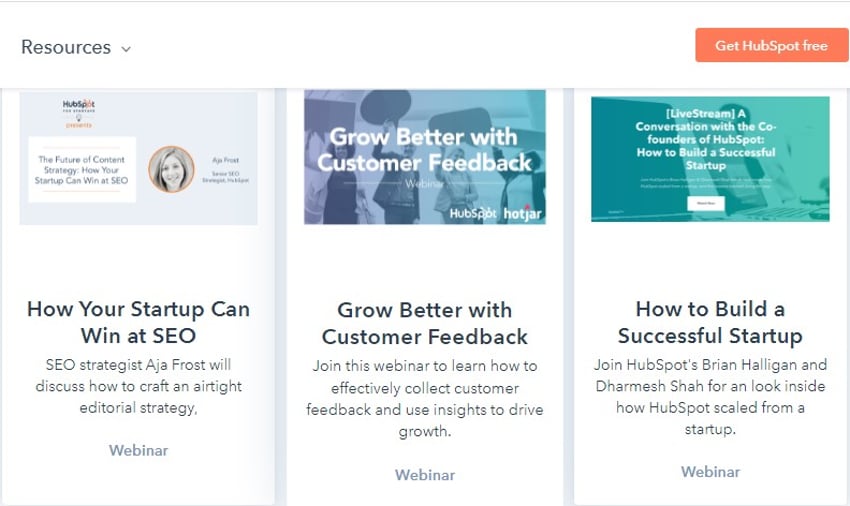Click Webinar label under SEO card

tap(139, 450)
